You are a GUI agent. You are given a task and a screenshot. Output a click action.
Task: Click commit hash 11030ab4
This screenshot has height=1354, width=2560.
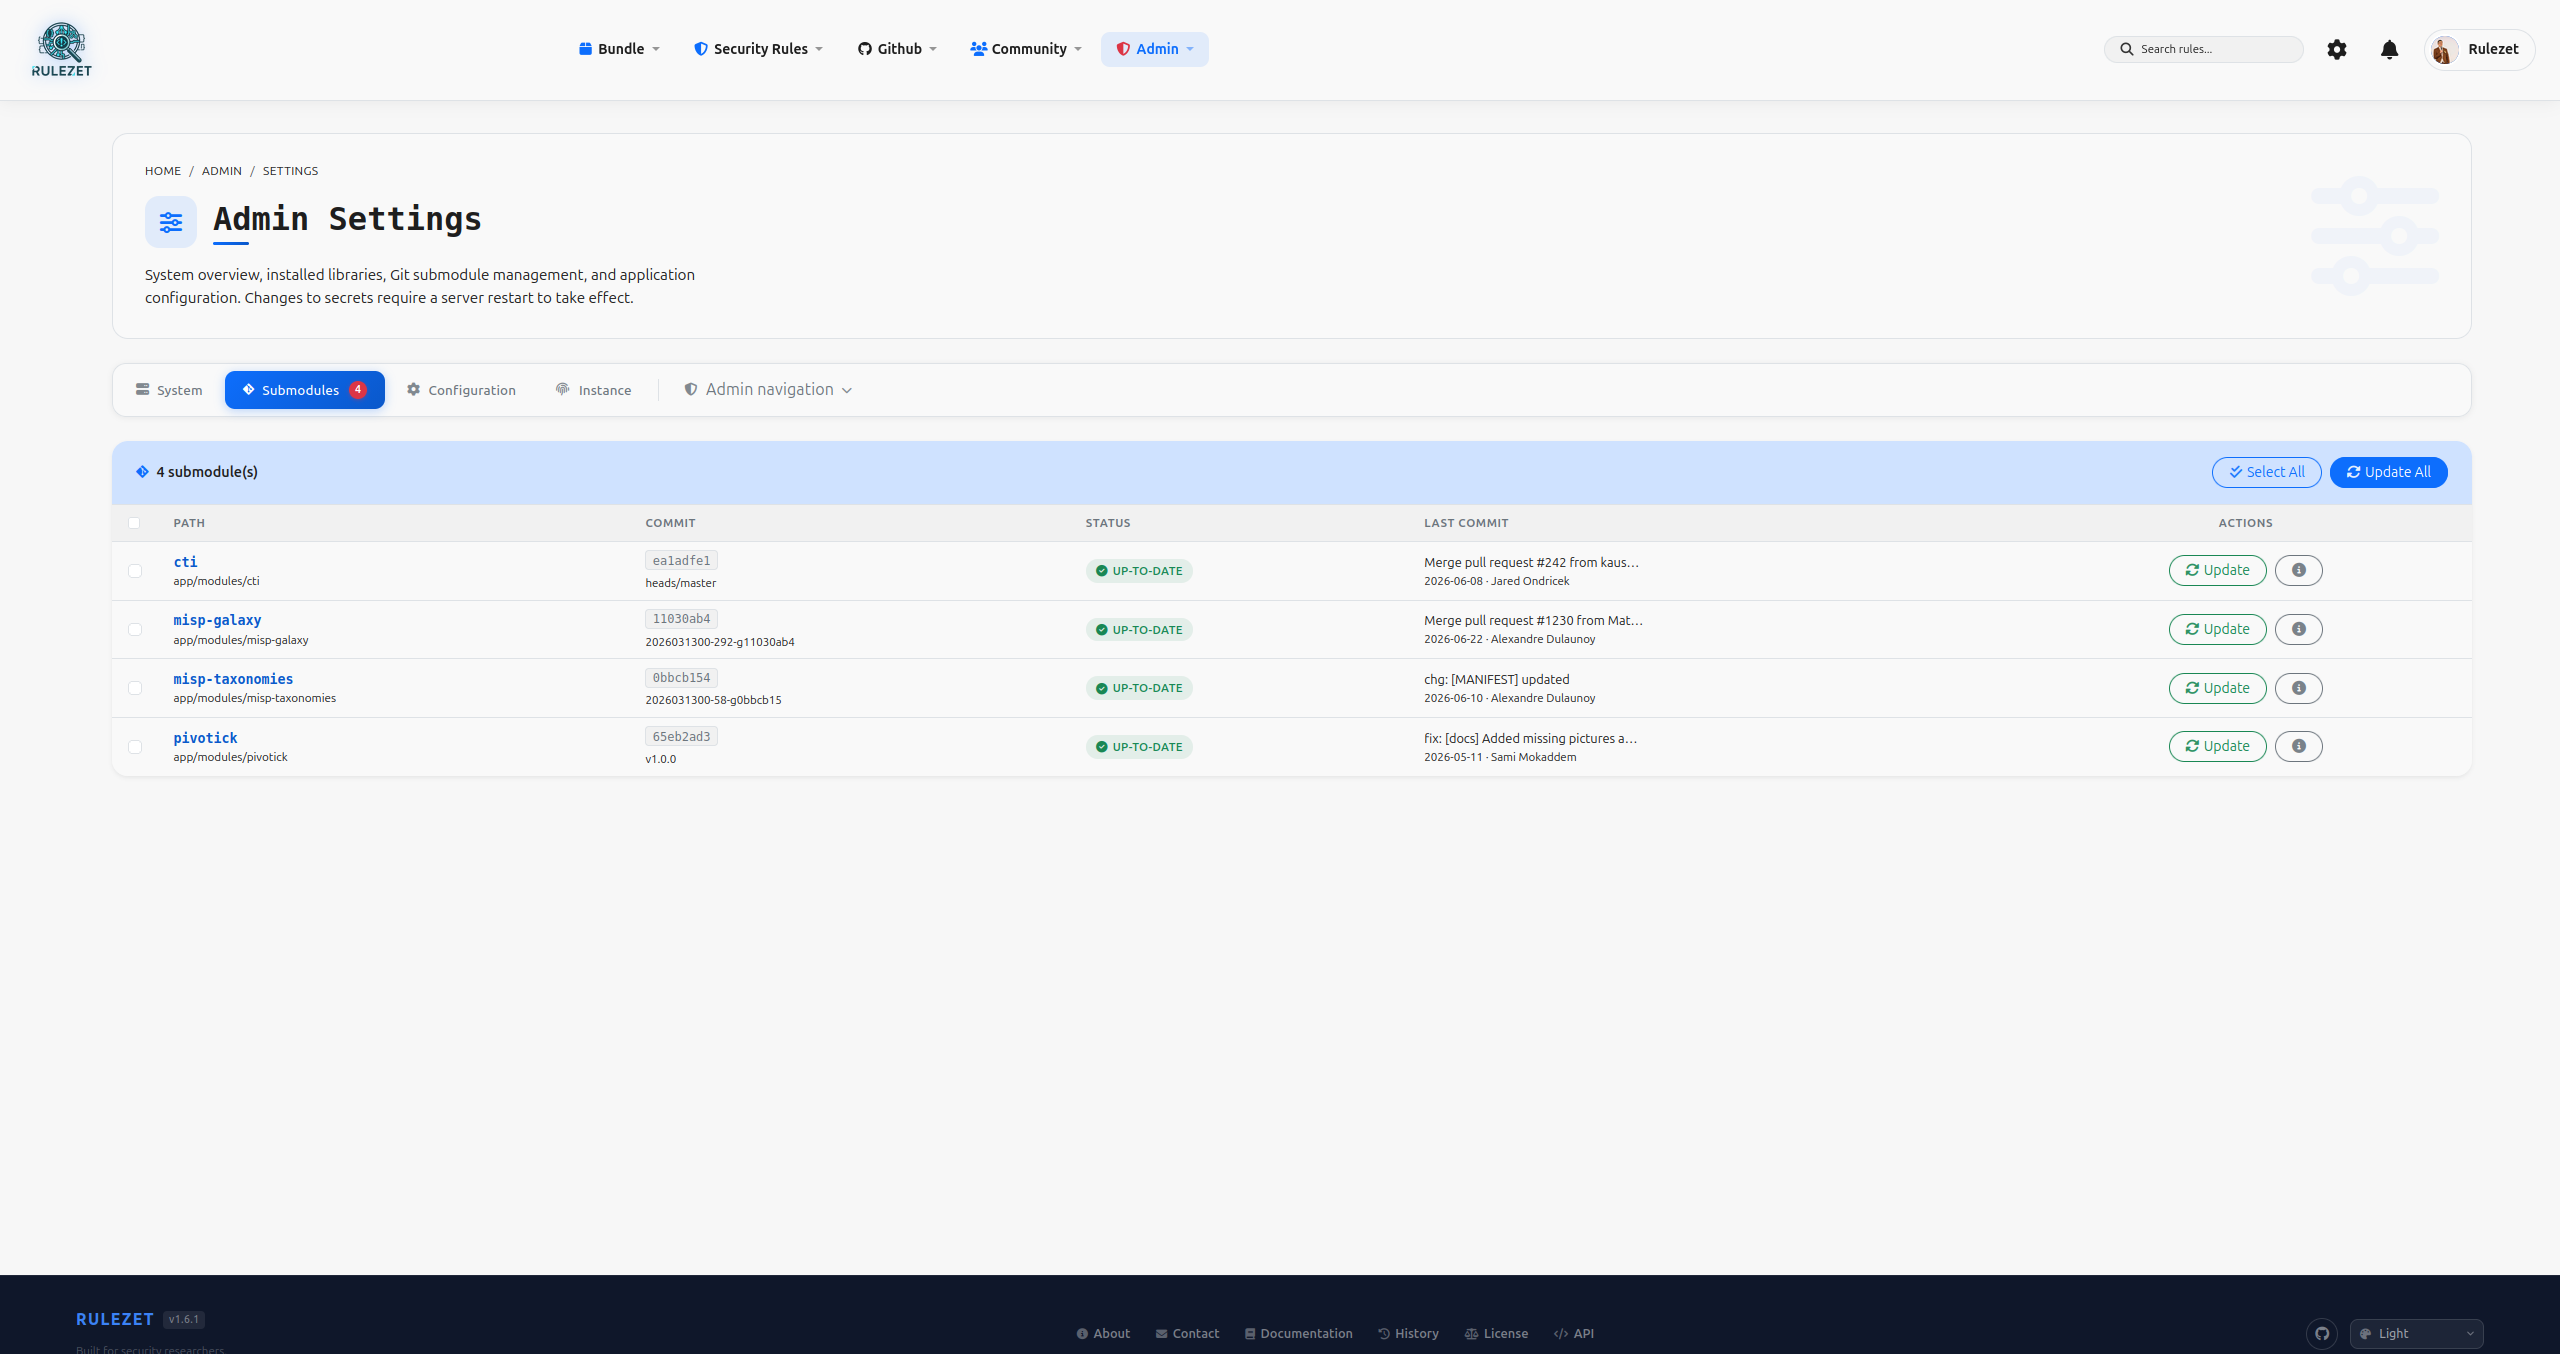[681, 619]
